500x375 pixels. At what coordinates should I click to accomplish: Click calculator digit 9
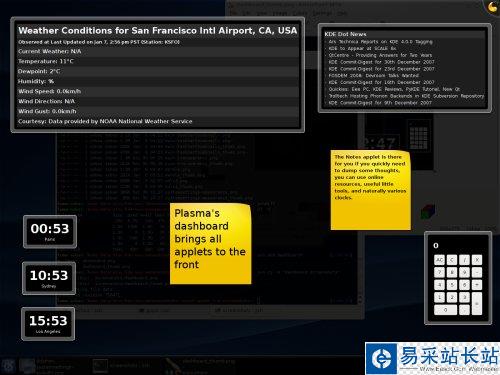point(464,272)
